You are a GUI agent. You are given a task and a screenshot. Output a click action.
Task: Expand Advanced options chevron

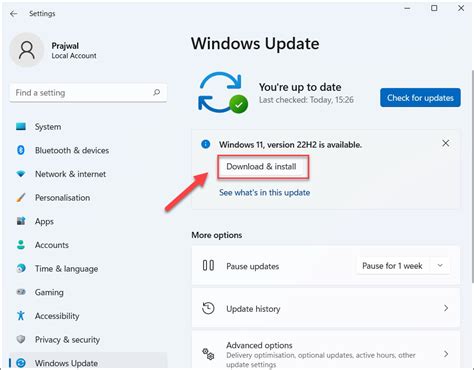tap(446, 354)
